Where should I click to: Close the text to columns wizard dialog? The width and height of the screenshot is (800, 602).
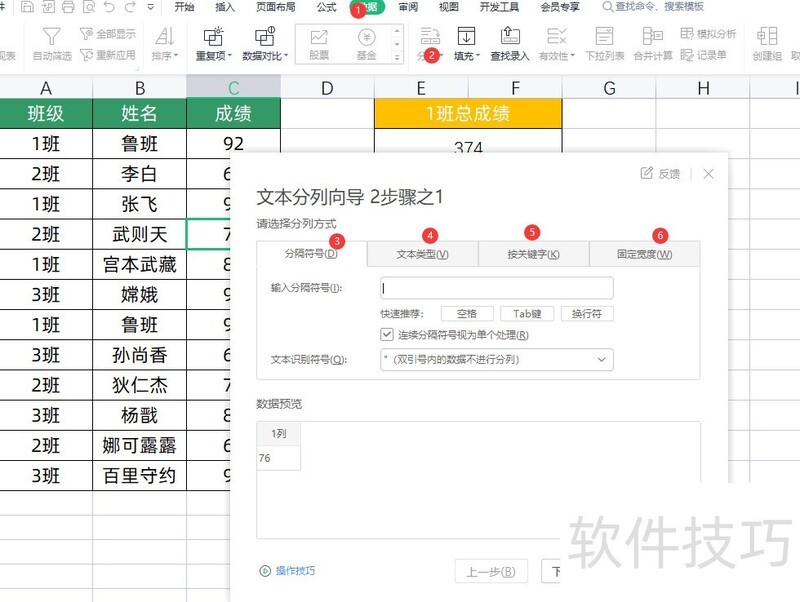click(x=708, y=174)
